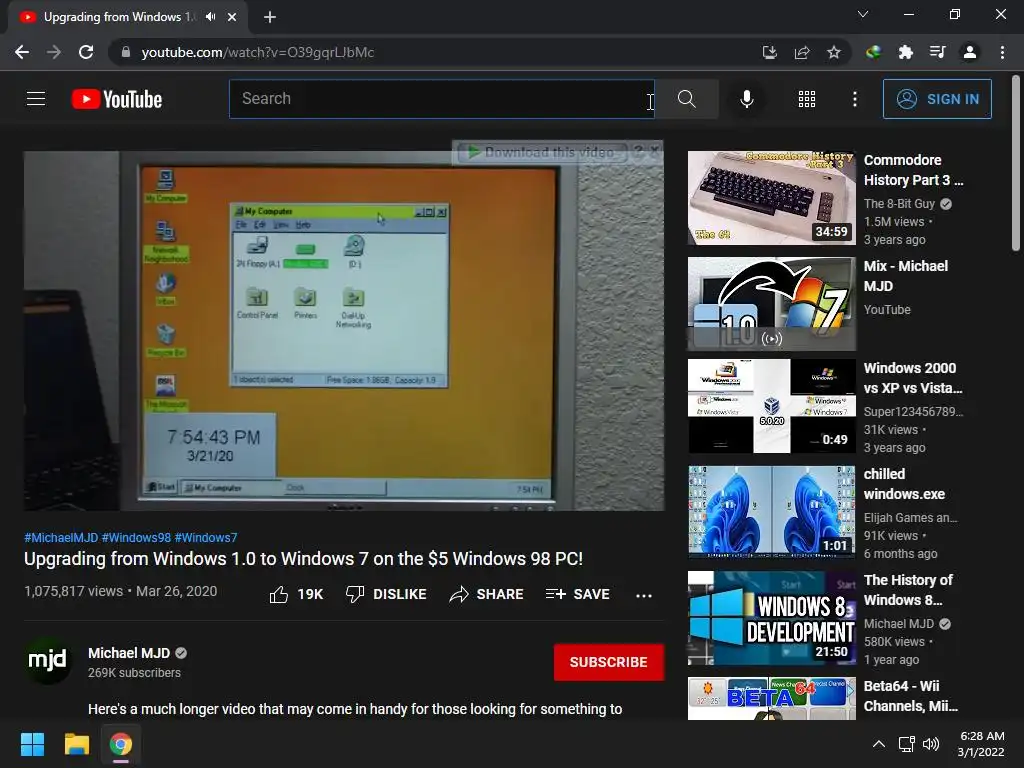1024x768 pixels.
Task: Open the YouTube hamburger guide menu
Action: (36, 99)
